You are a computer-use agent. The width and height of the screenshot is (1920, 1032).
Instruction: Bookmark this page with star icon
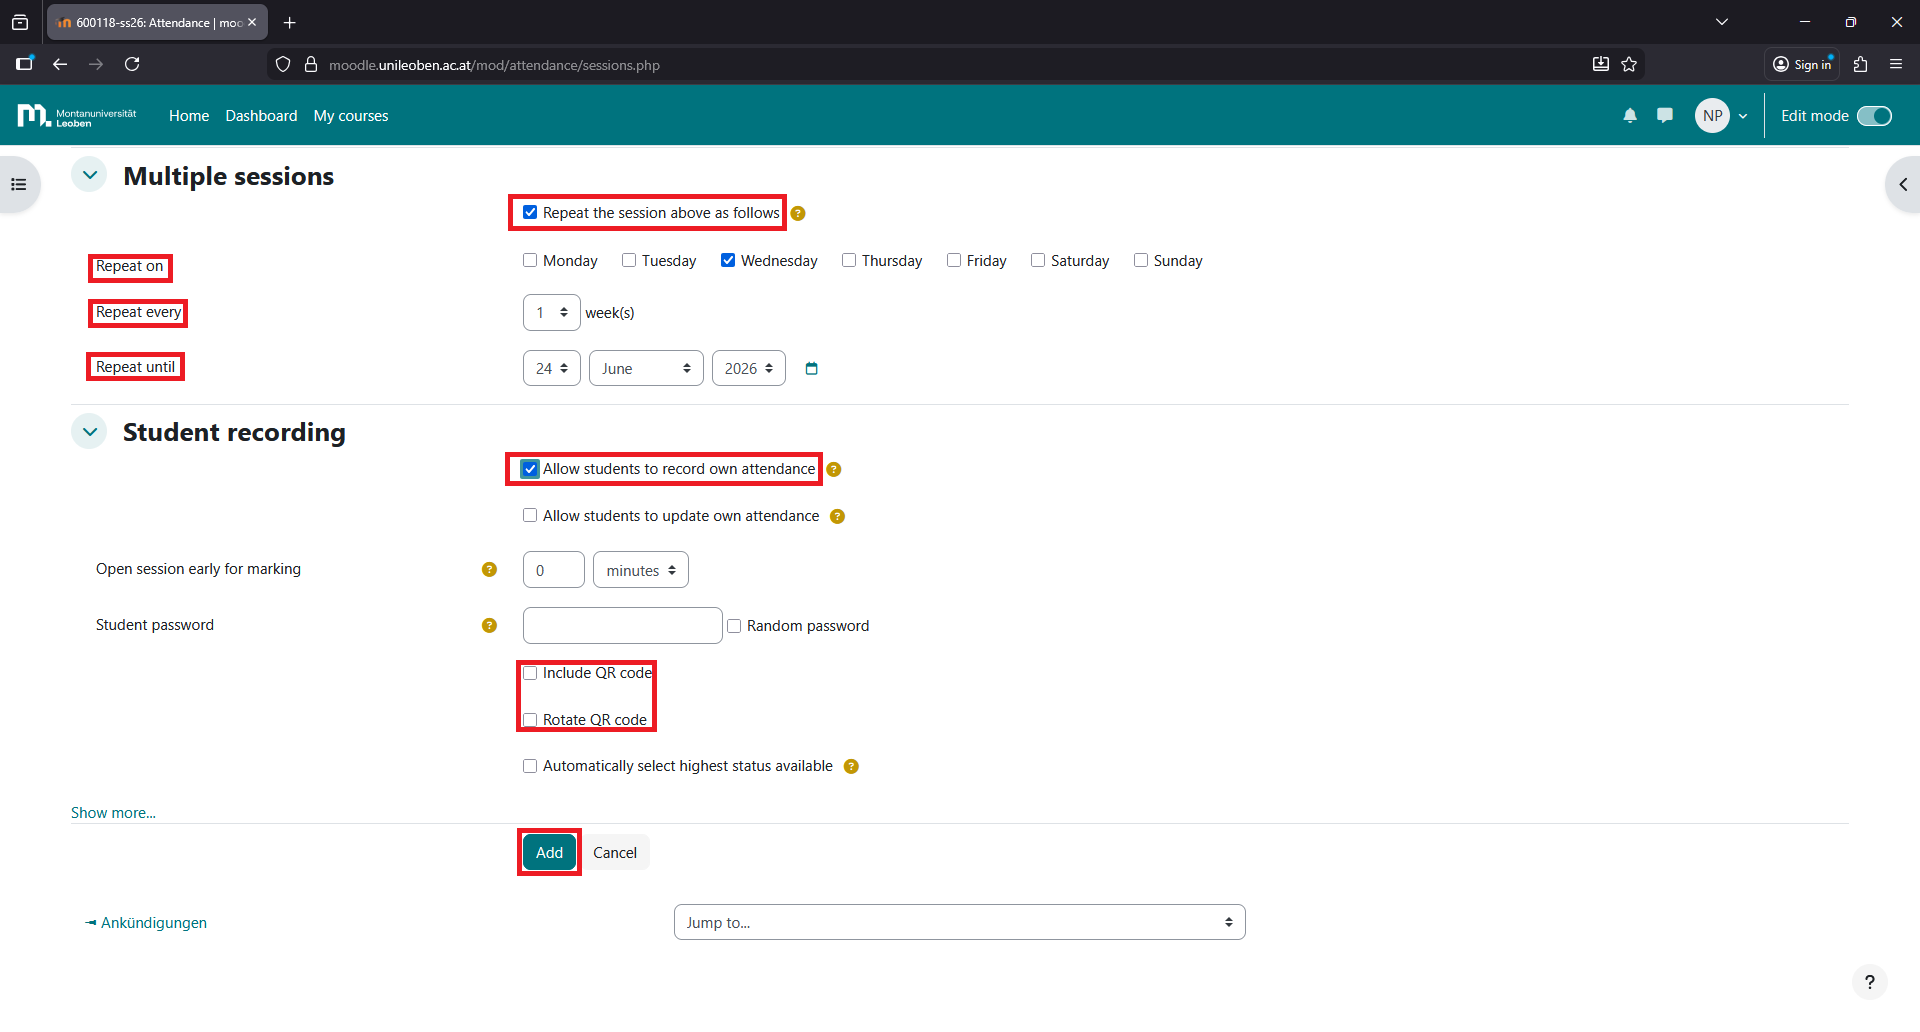tap(1629, 65)
